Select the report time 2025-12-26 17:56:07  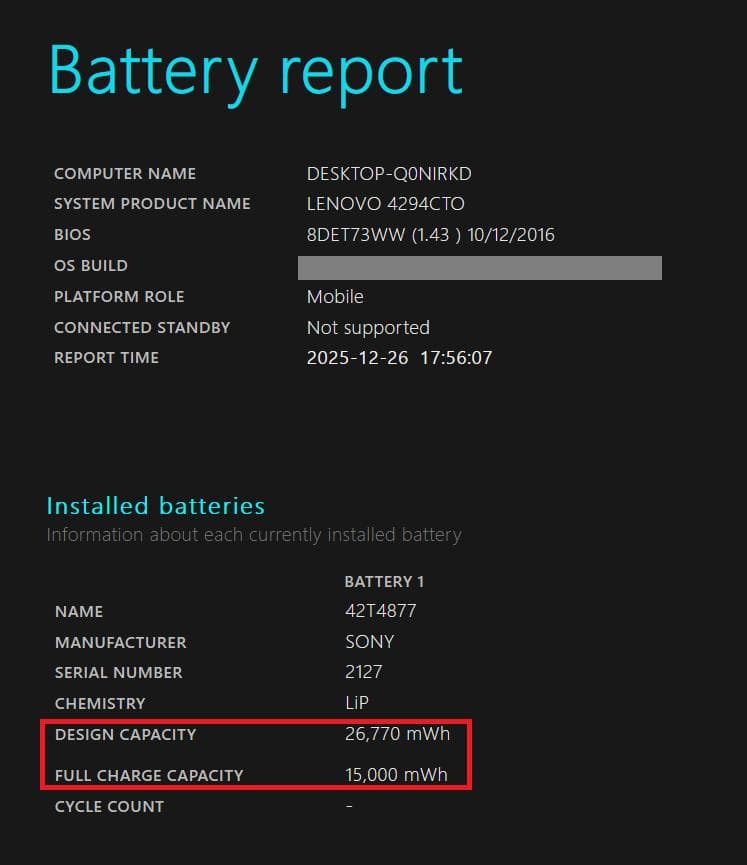(399, 358)
